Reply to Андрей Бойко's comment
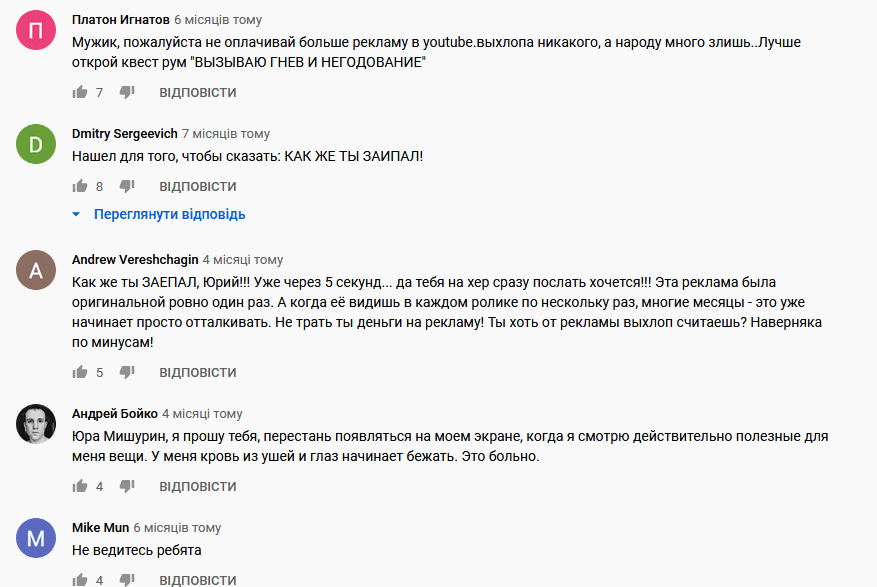The width and height of the screenshot is (877, 587). click(x=197, y=486)
